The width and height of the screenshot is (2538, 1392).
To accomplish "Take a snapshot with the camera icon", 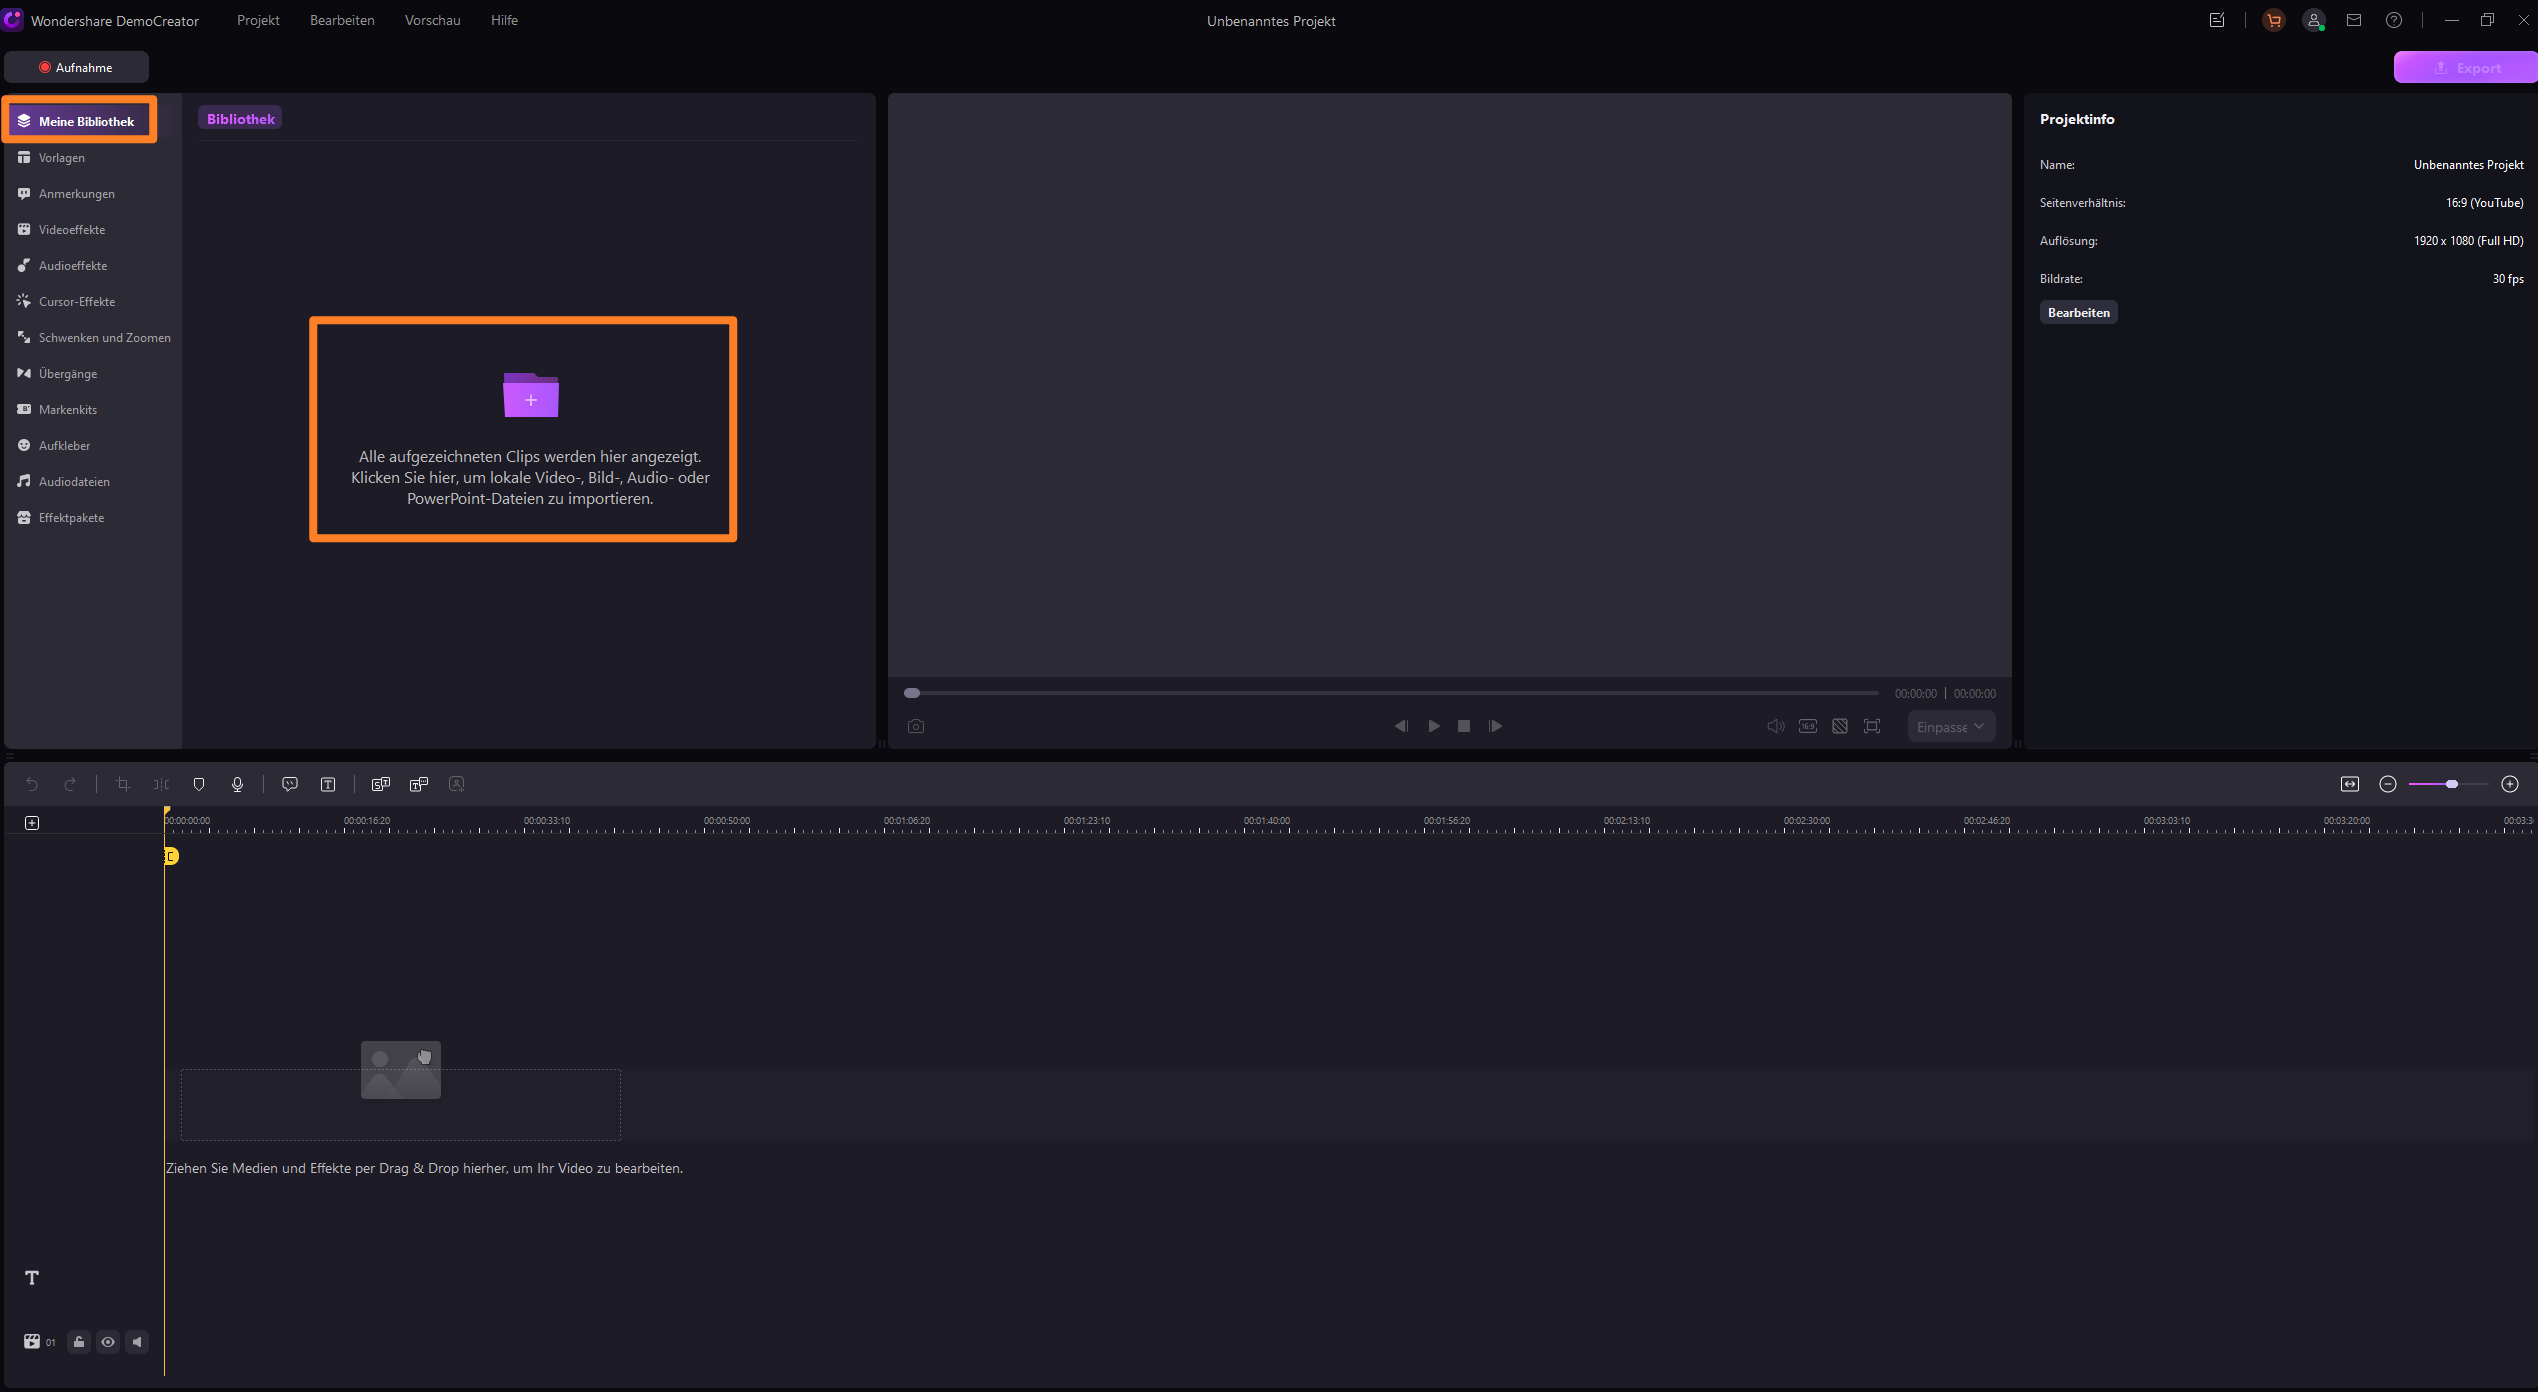I will pyautogui.click(x=916, y=726).
